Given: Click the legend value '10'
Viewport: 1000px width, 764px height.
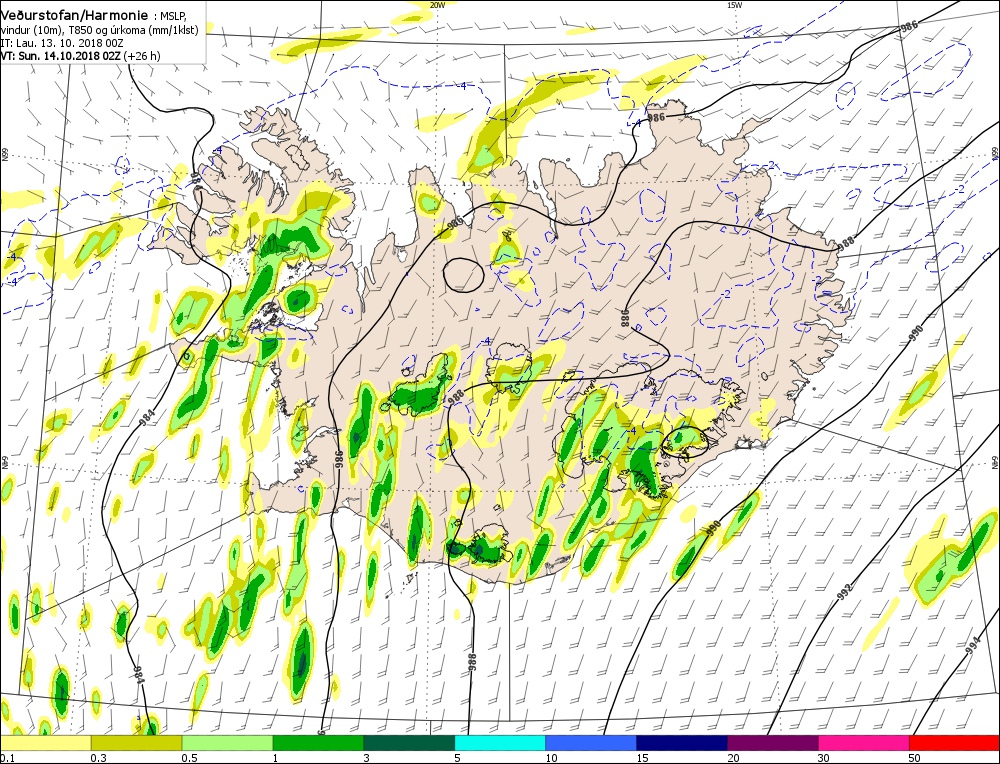Looking at the screenshot, I should pos(552,758).
